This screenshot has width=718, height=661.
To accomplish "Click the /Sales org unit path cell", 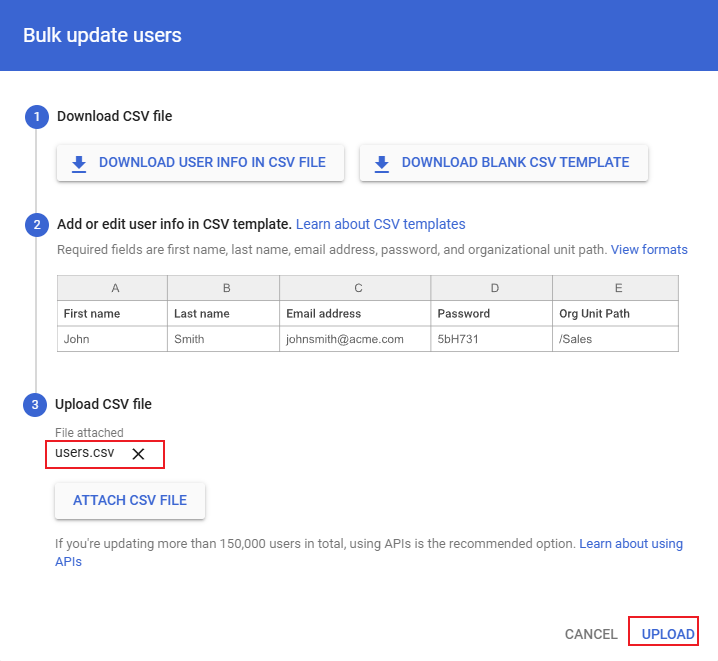I will (x=576, y=339).
